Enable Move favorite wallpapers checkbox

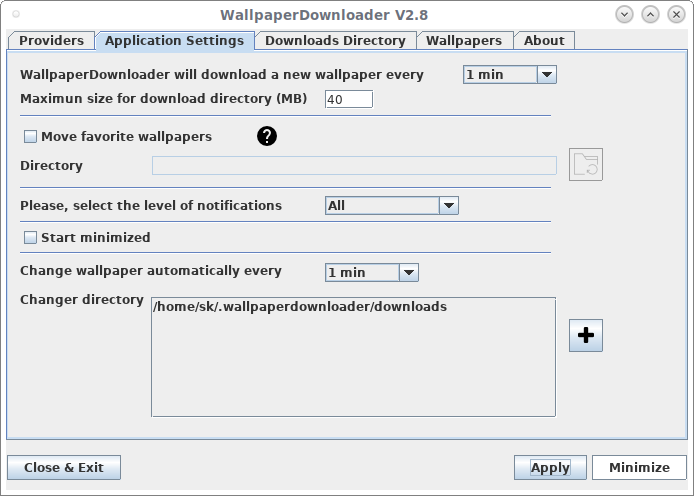pos(30,136)
